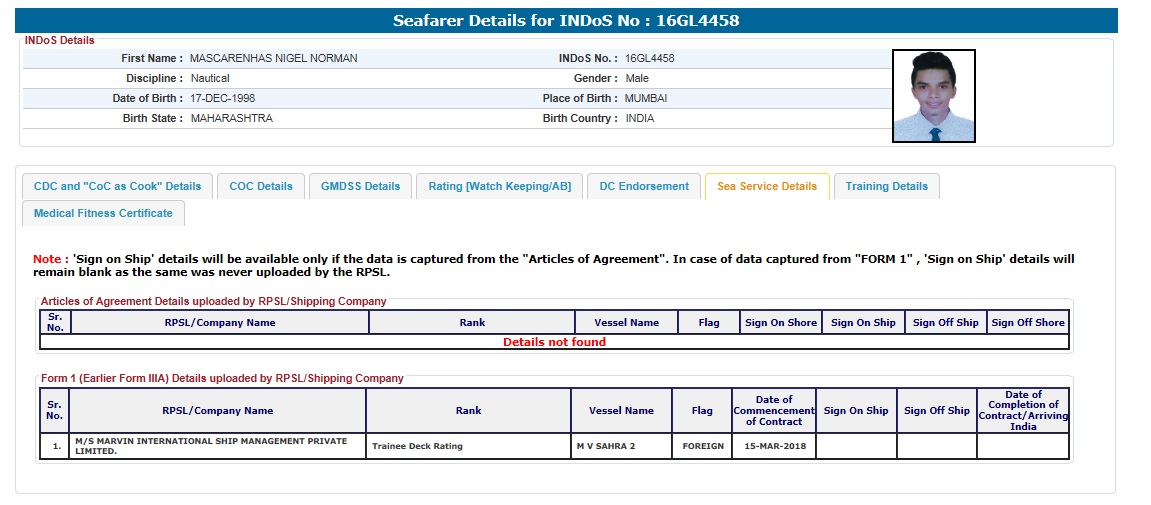View the Medical Fitness Certificate tab
The width and height of the screenshot is (1151, 505).
[x=103, y=213]
